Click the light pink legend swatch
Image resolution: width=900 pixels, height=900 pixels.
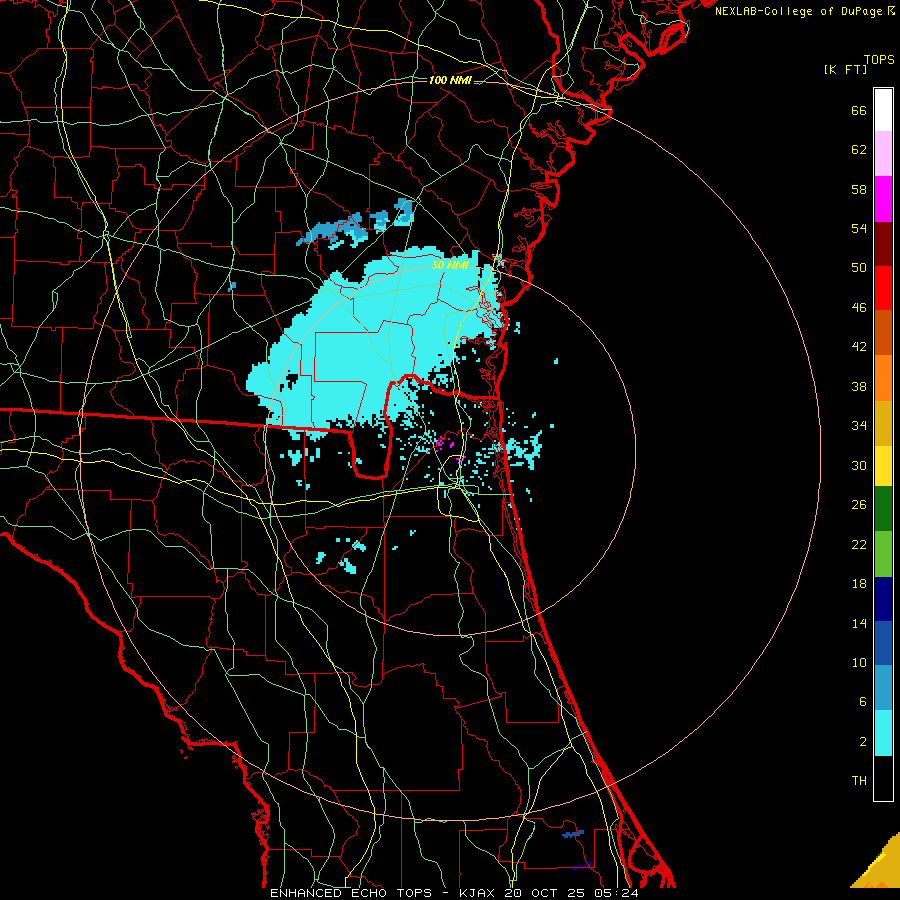[883, 153]
